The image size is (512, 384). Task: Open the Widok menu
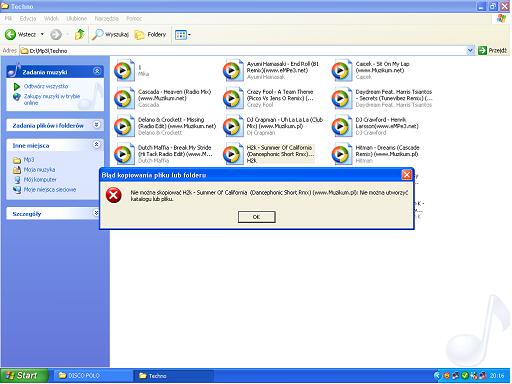51,18
